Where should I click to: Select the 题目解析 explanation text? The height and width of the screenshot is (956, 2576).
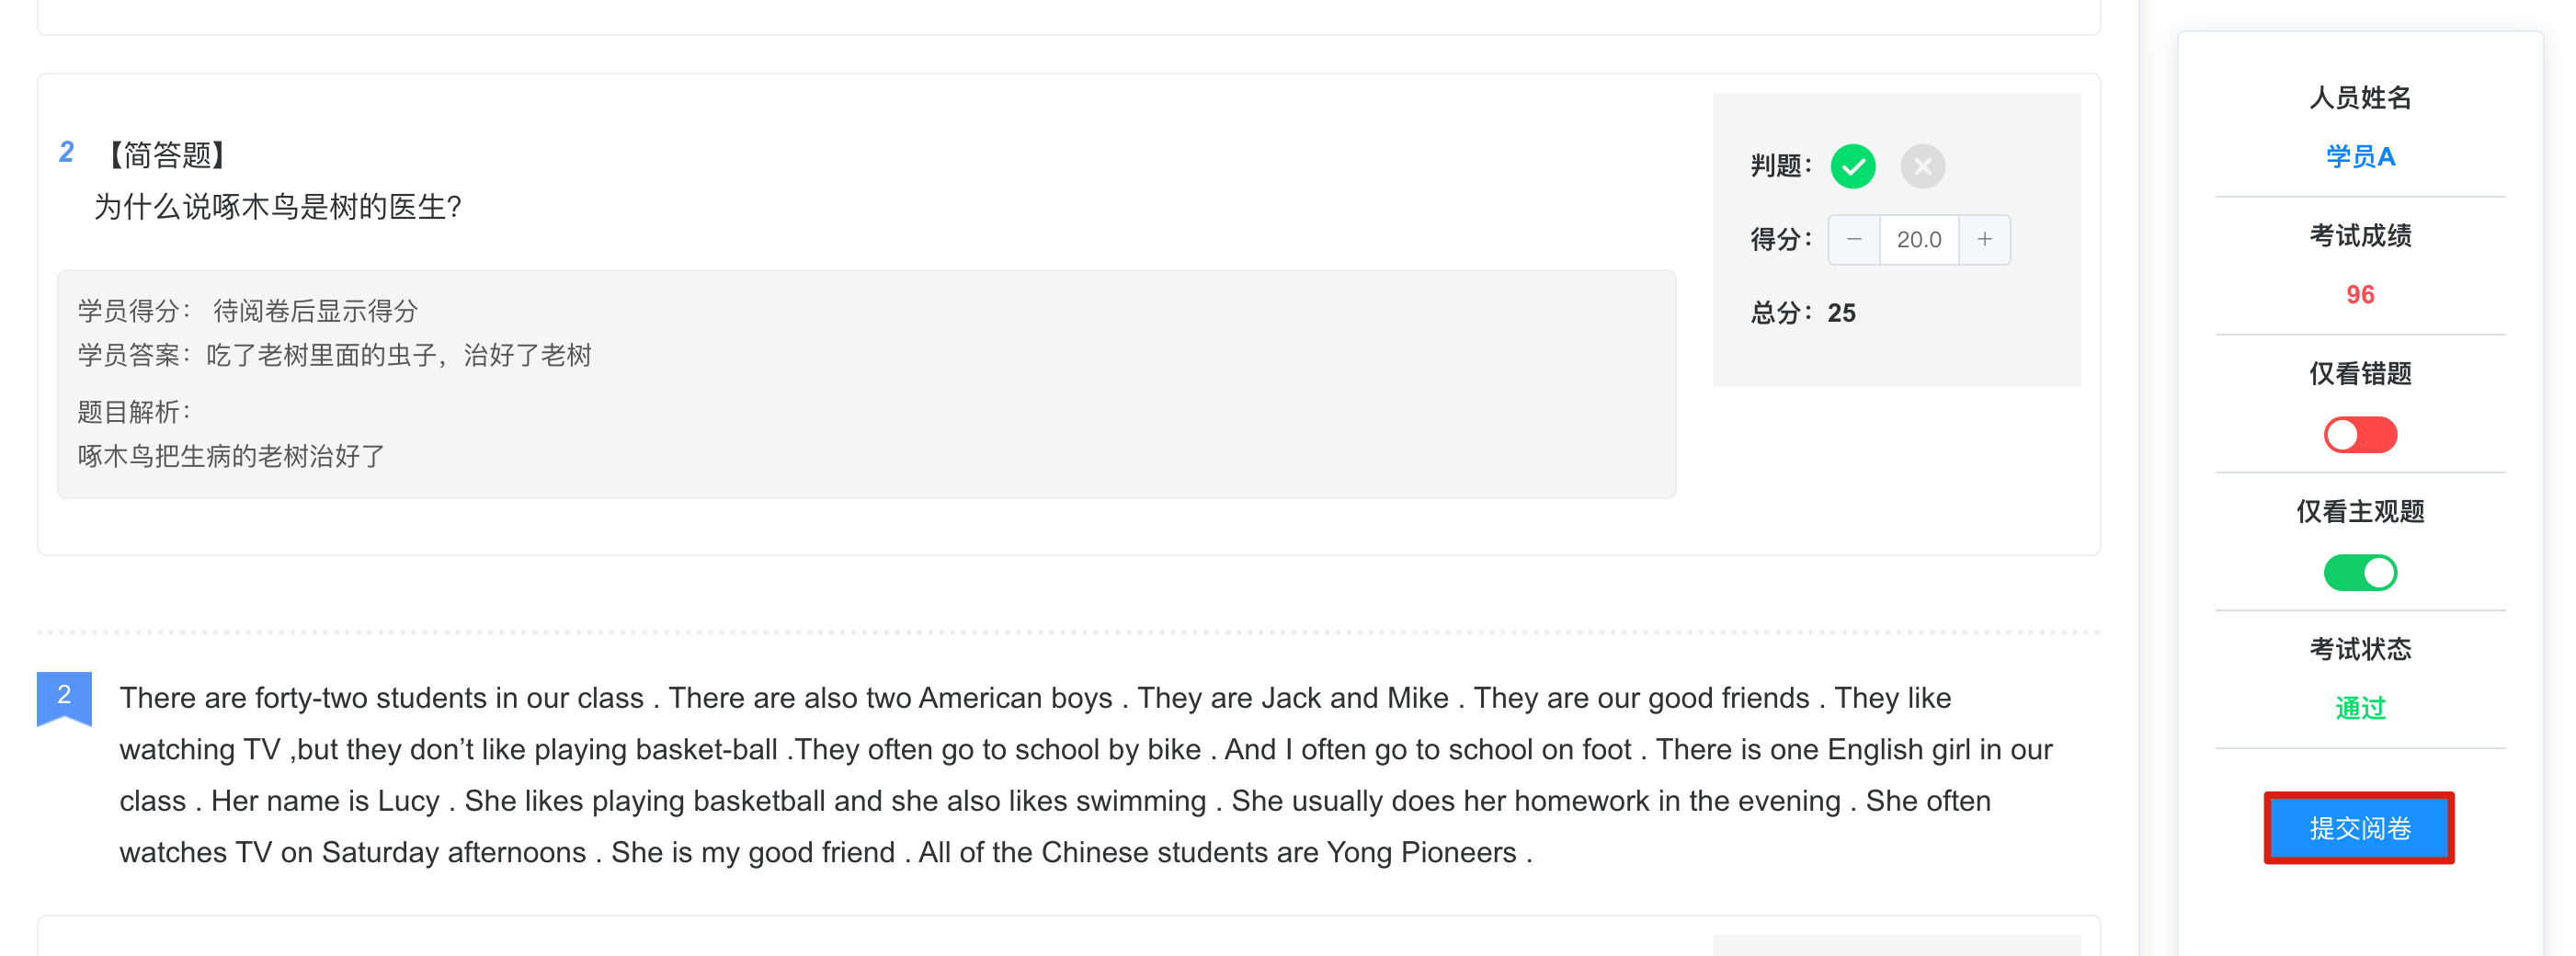[x=231, y=456]
